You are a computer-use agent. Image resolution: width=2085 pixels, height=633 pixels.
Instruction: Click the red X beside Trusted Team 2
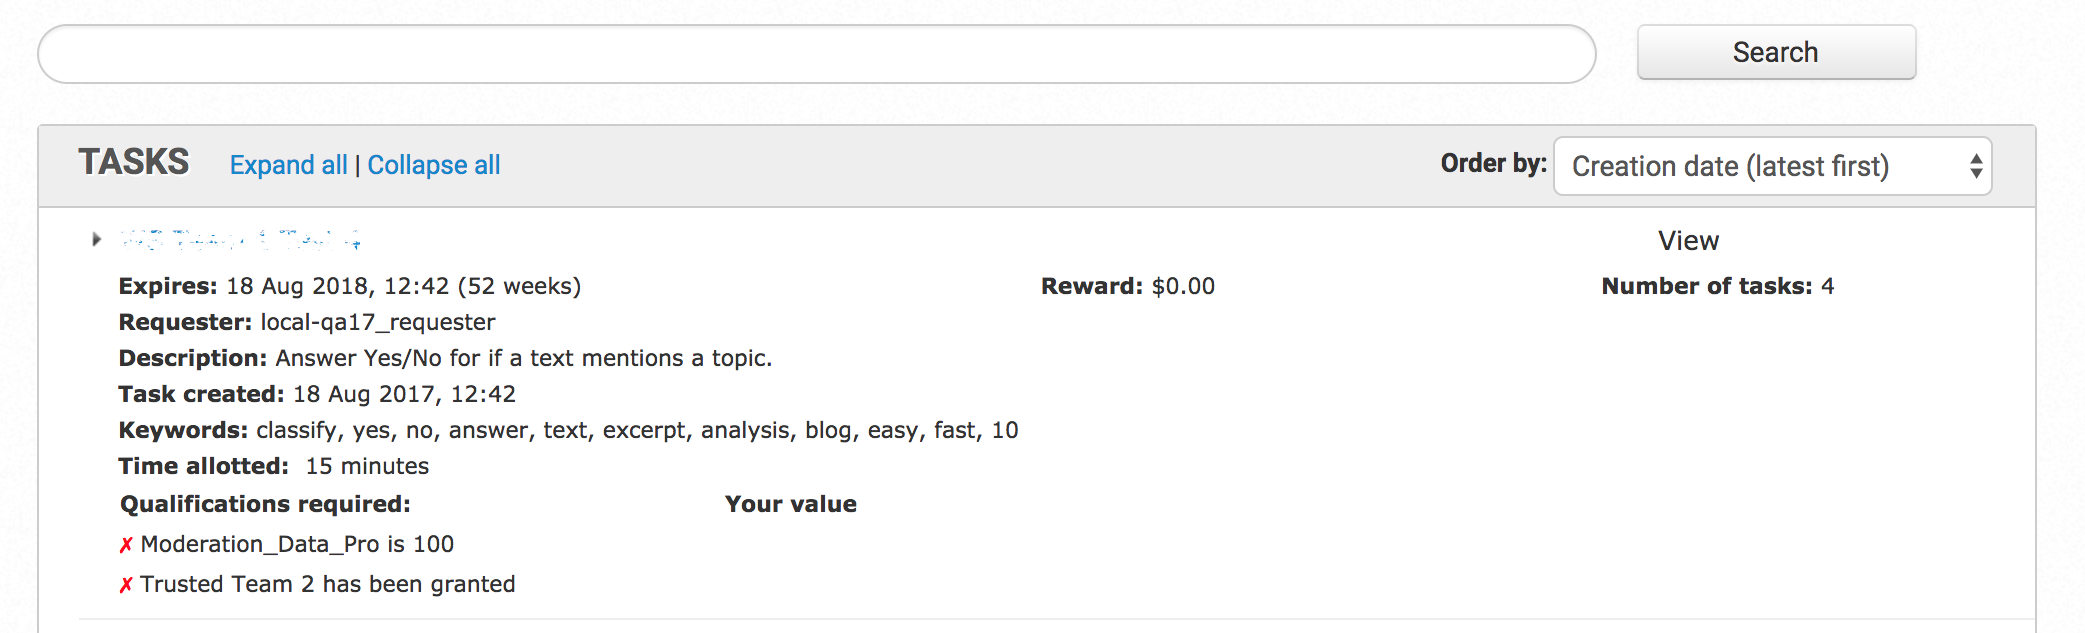(x=126, y=585)
